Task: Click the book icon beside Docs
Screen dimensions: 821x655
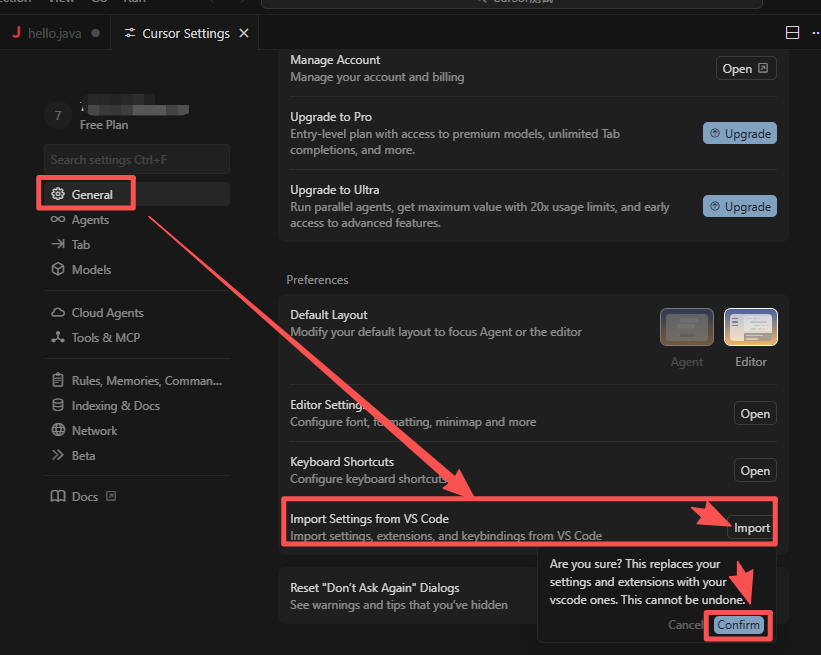Action: pyautogui.click(x=58, y=496)
